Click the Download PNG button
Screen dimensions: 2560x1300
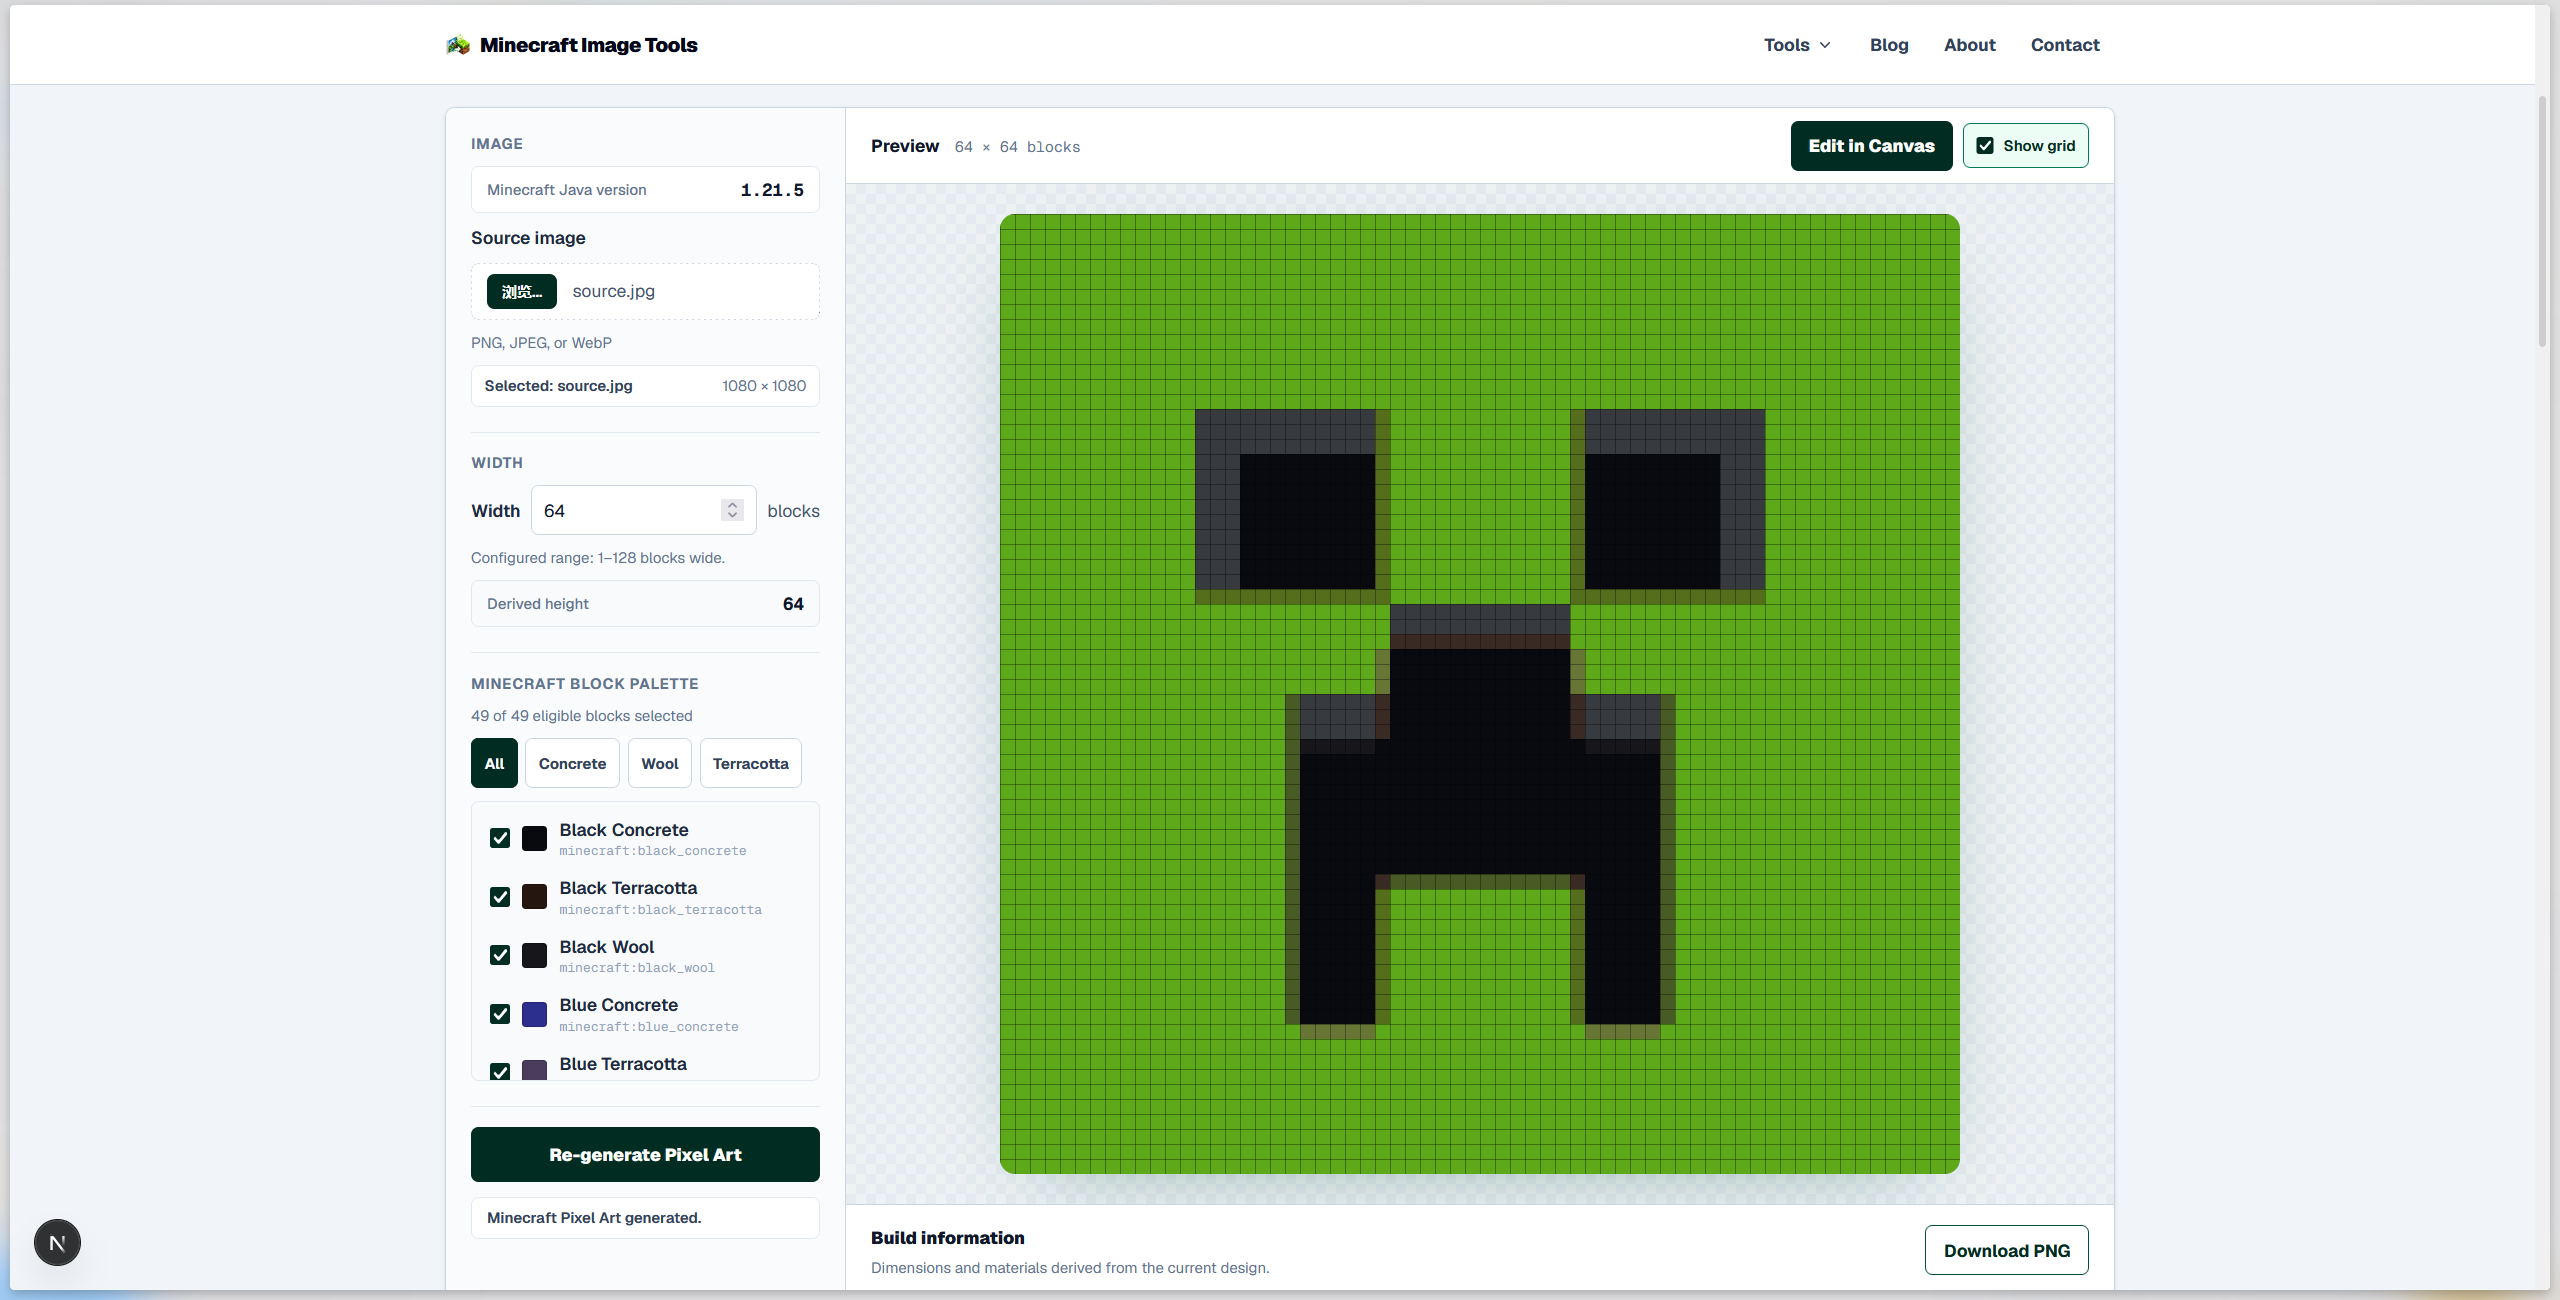pos(2006,1250)
